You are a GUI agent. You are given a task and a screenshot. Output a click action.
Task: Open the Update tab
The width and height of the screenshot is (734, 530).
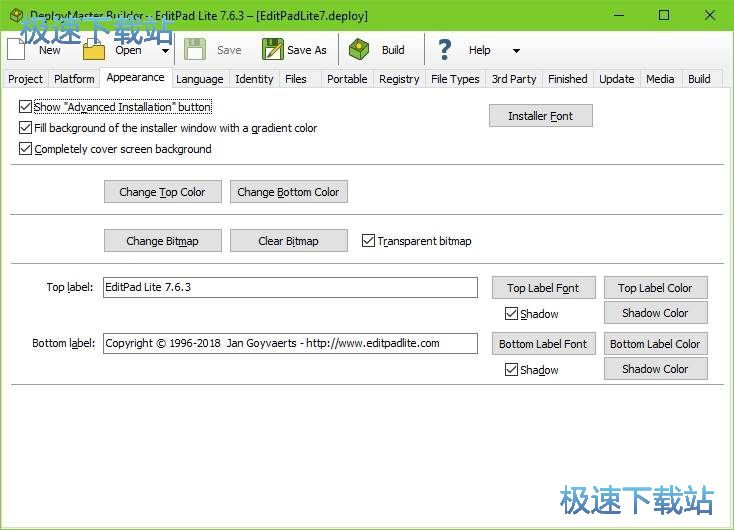(x=617, y=79)
